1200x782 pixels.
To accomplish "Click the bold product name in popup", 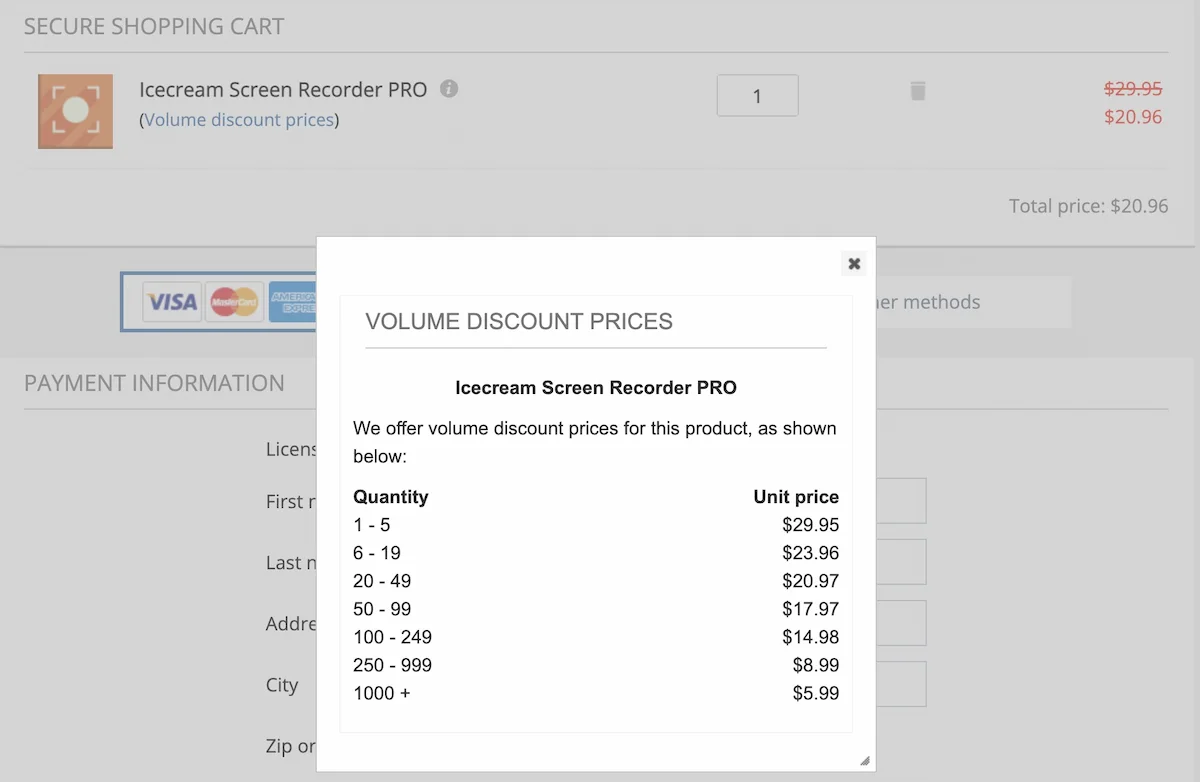I will point(596,387).
